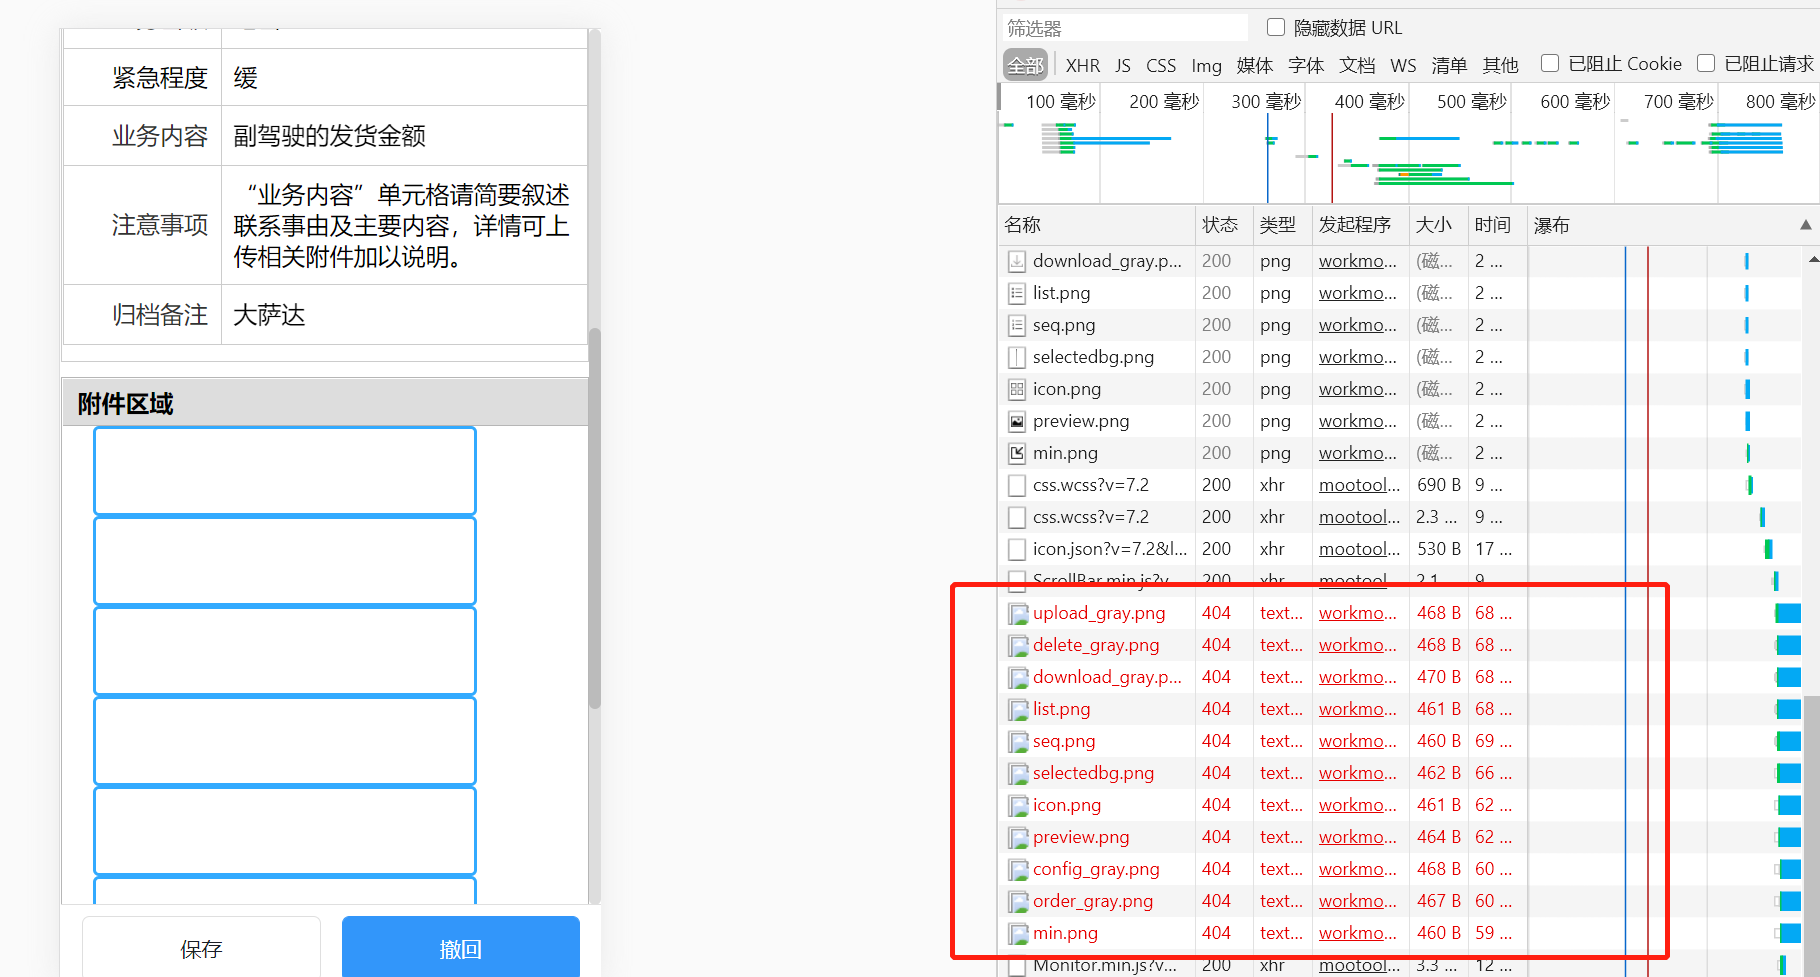The height and width of the screenshot is (977, 1820).
Task: Sort by the 状态 column header
Action: [1224, 225]
